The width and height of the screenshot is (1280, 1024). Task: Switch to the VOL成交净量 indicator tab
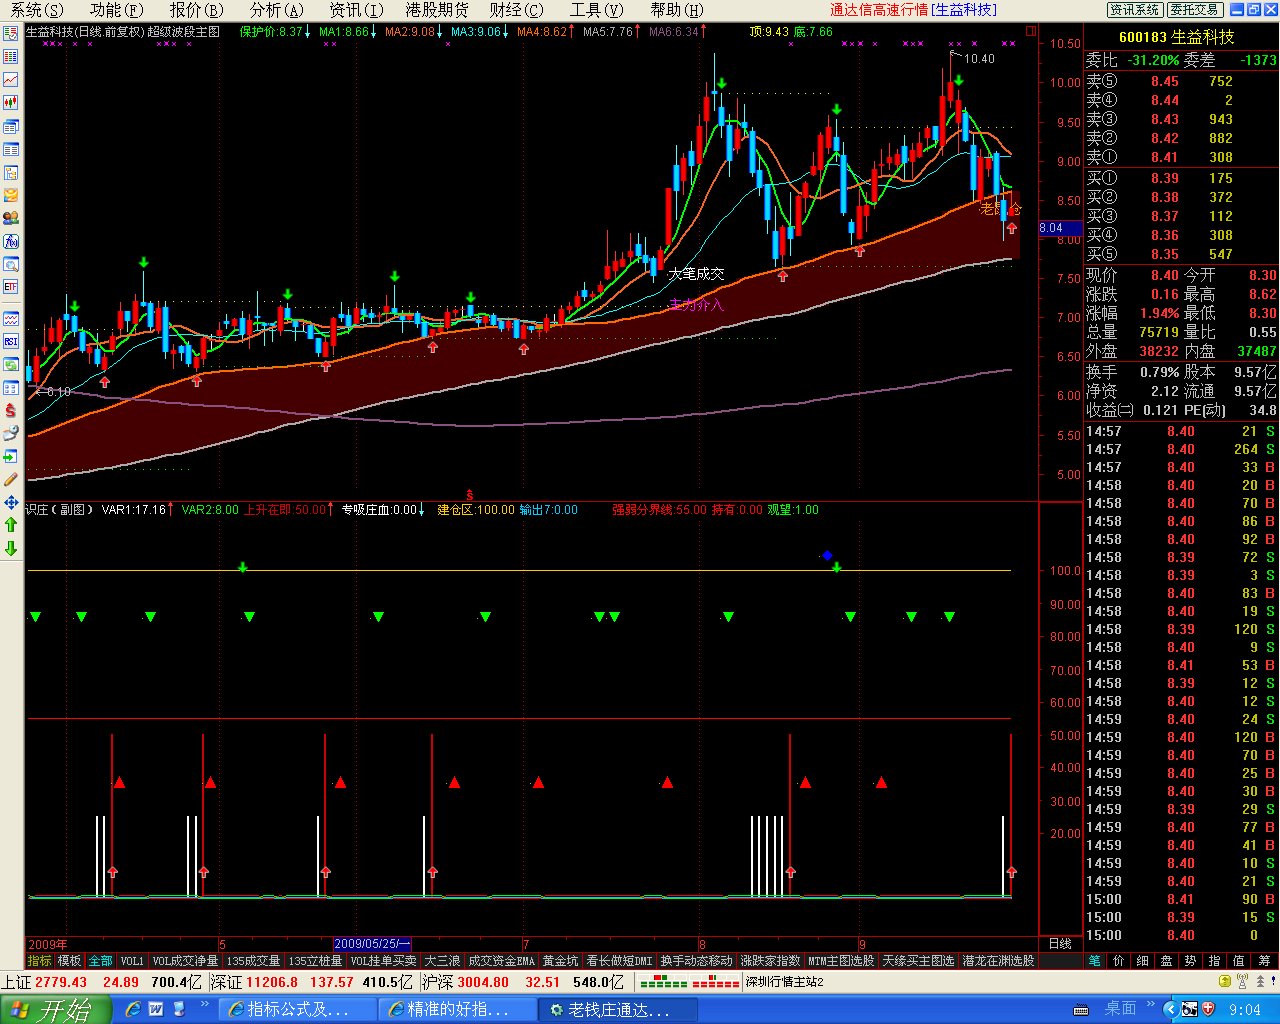click(185, 960)
